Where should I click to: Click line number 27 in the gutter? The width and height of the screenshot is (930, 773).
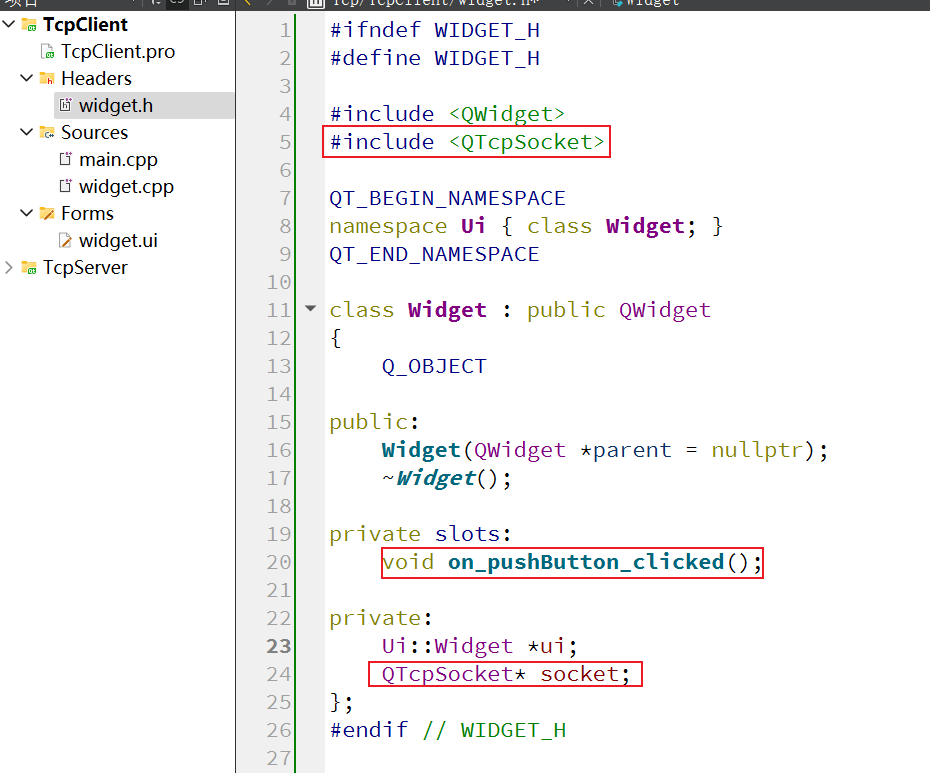(279, 758)
